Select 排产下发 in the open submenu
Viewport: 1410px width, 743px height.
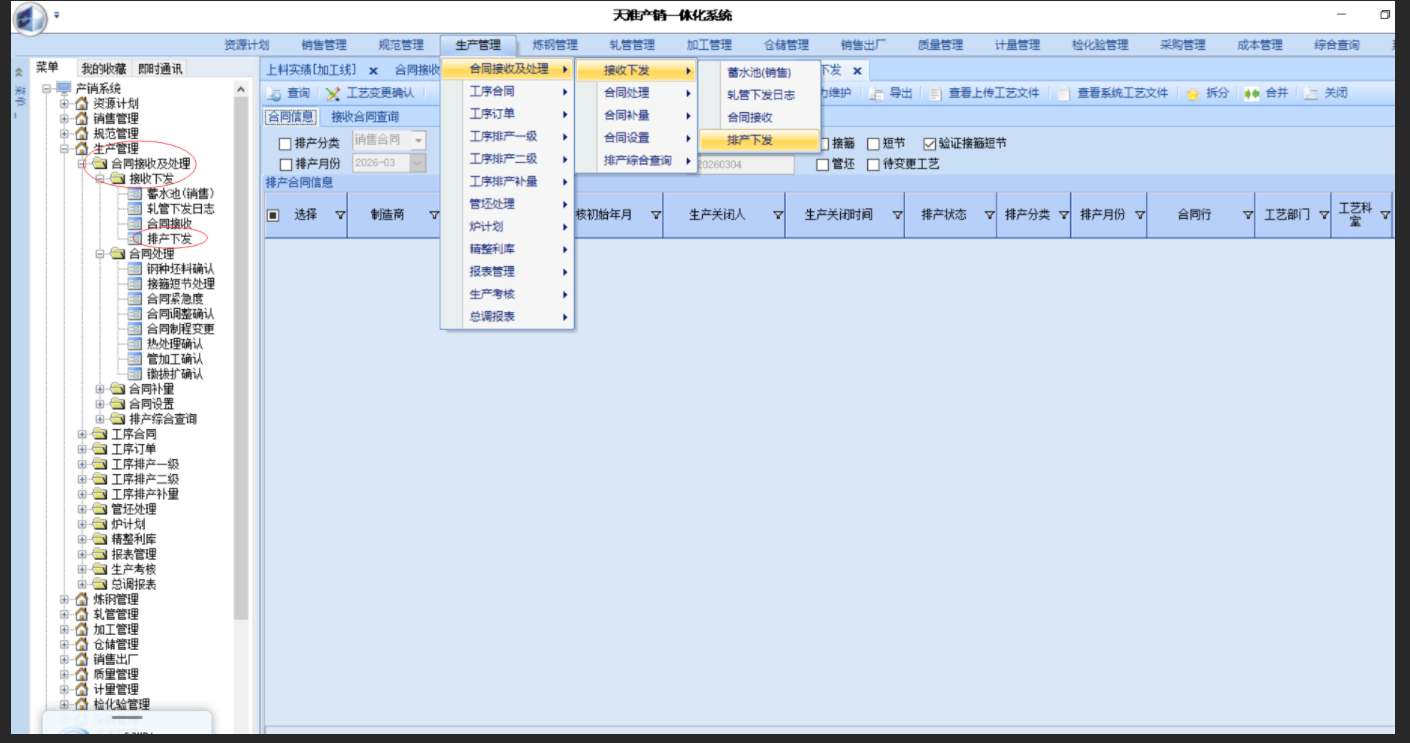[x=750, y=141]
